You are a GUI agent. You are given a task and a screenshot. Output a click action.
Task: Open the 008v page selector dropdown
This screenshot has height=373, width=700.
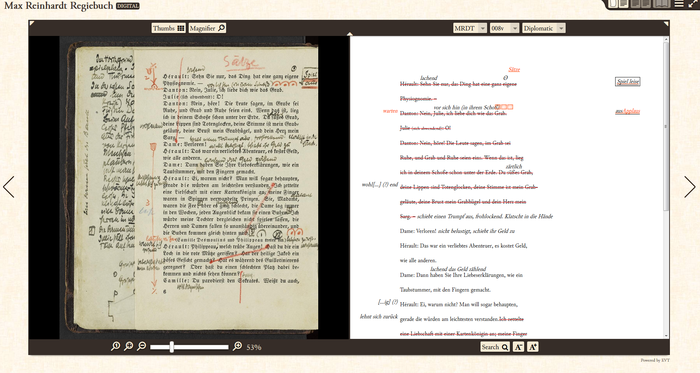pos(504,28)
